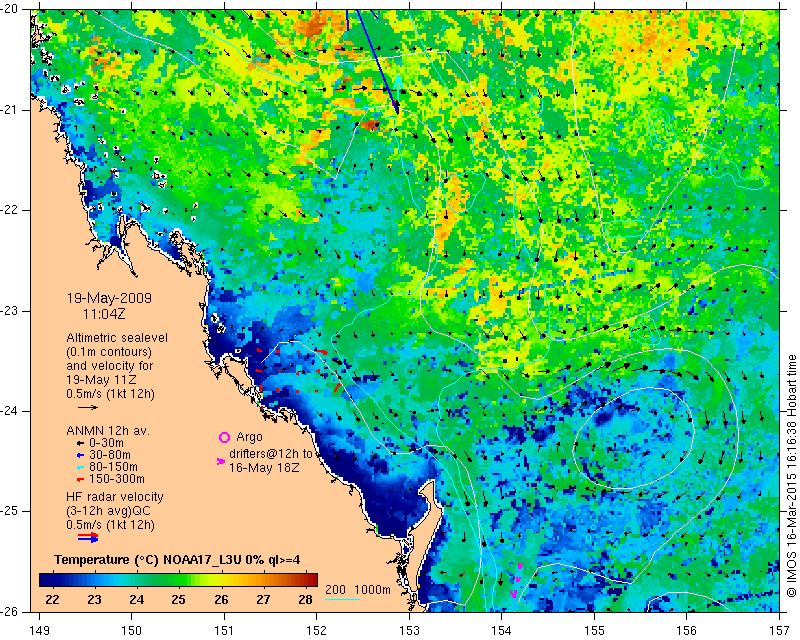Click the '(0.1m contours)' text

(109, 352)
